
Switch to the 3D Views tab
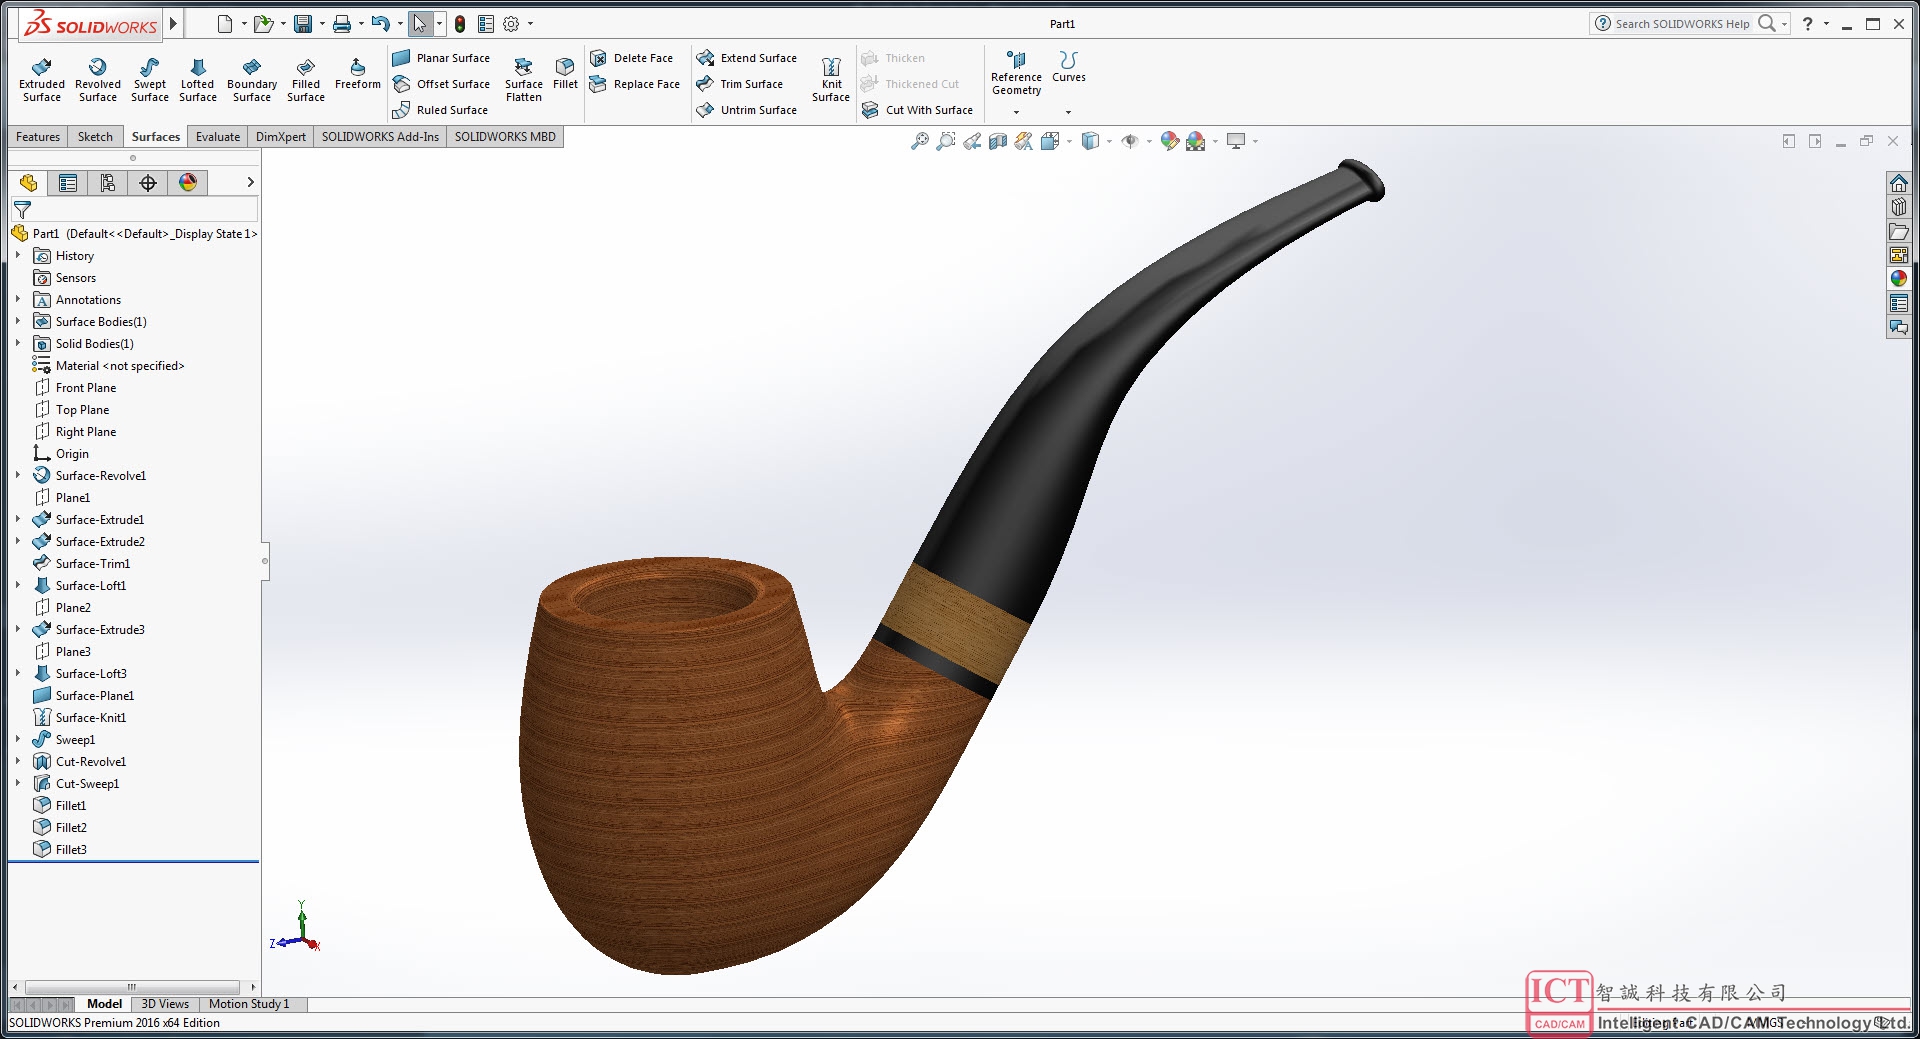click(165, 1004)
